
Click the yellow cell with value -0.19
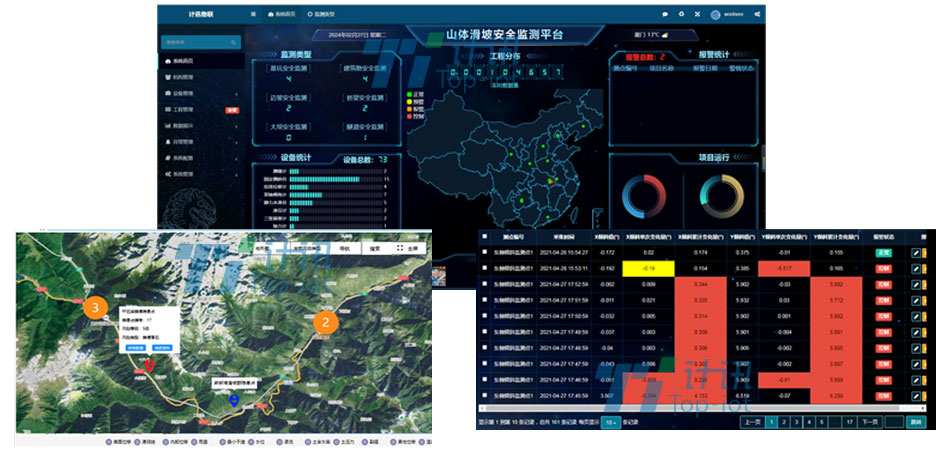pyautogui.click(x=648, y=268)
